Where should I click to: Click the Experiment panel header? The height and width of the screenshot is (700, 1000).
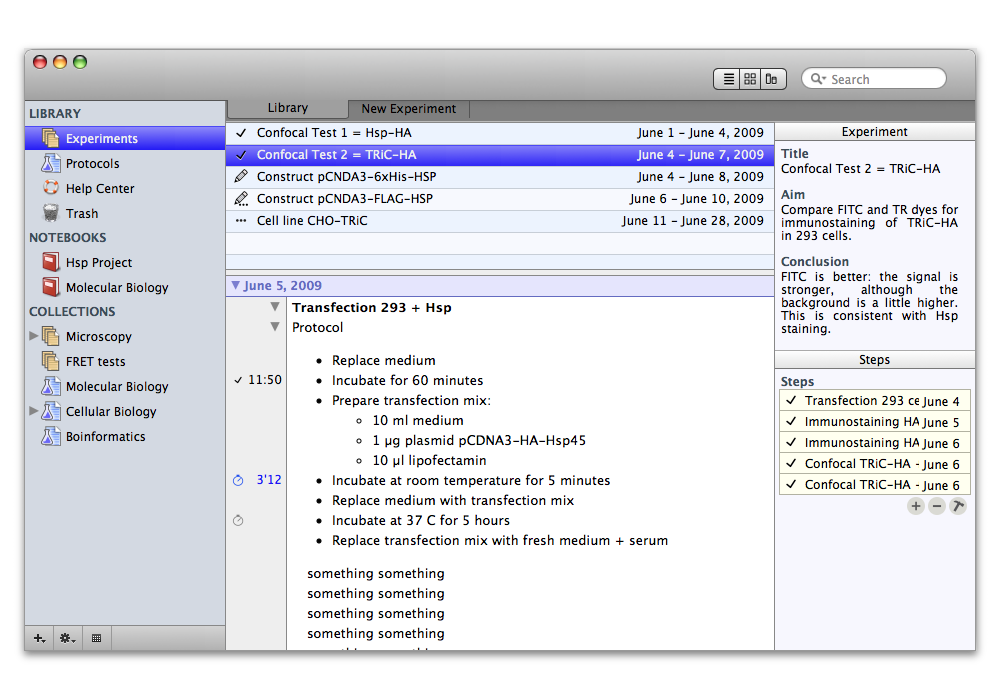pos(874,132)
